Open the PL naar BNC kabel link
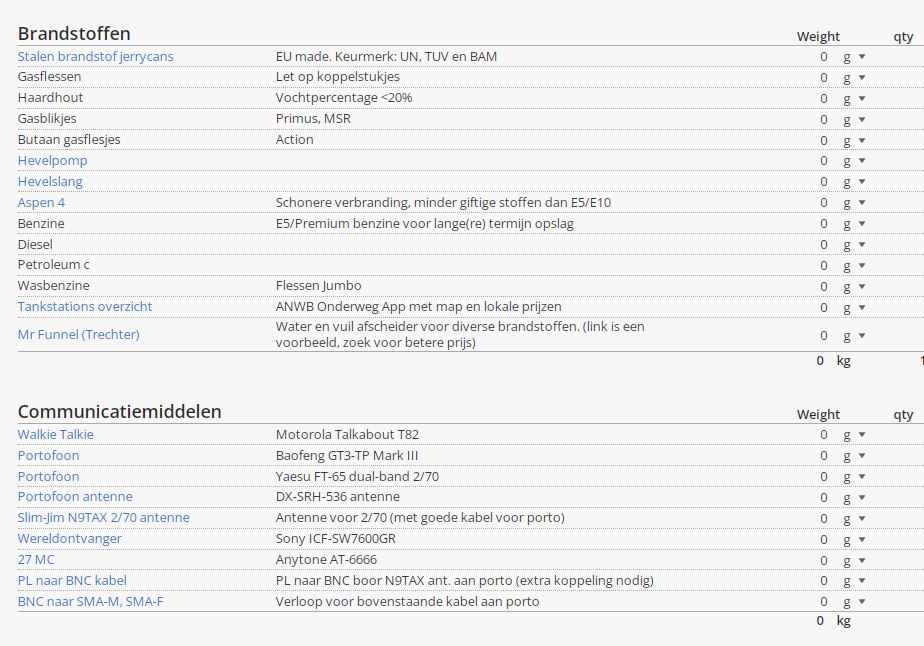 coord(72,580)
